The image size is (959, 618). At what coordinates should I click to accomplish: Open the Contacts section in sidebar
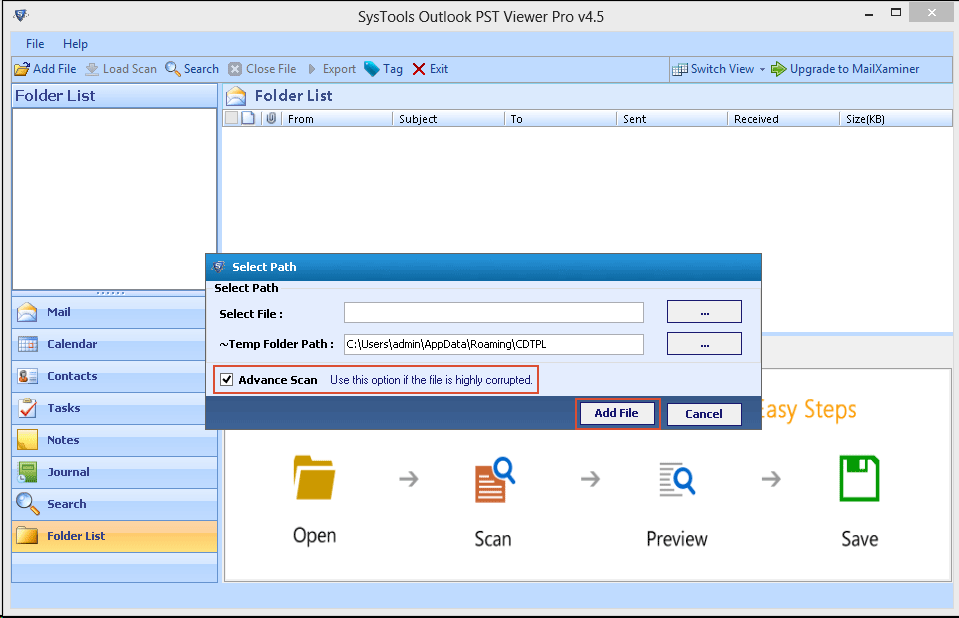tap(114, 376)
